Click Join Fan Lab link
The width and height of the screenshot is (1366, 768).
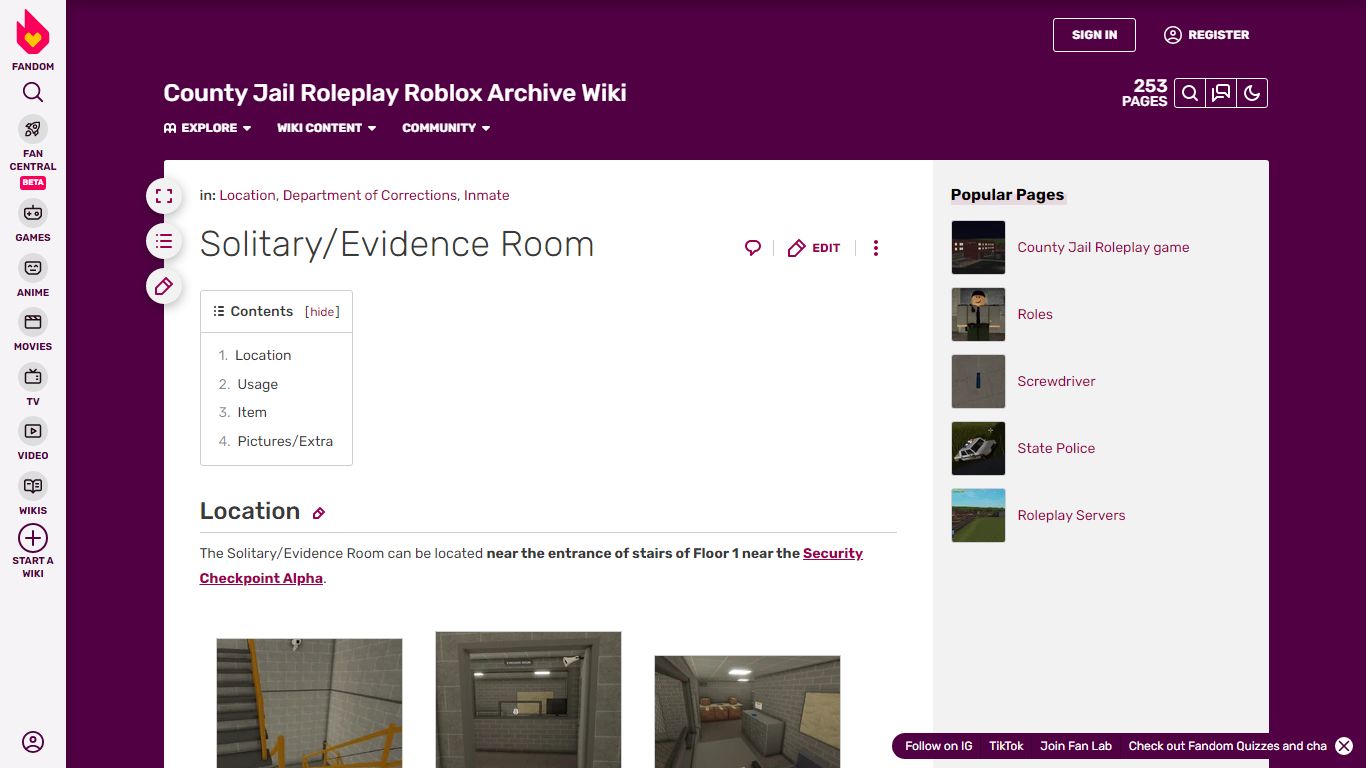point(1076,746)
